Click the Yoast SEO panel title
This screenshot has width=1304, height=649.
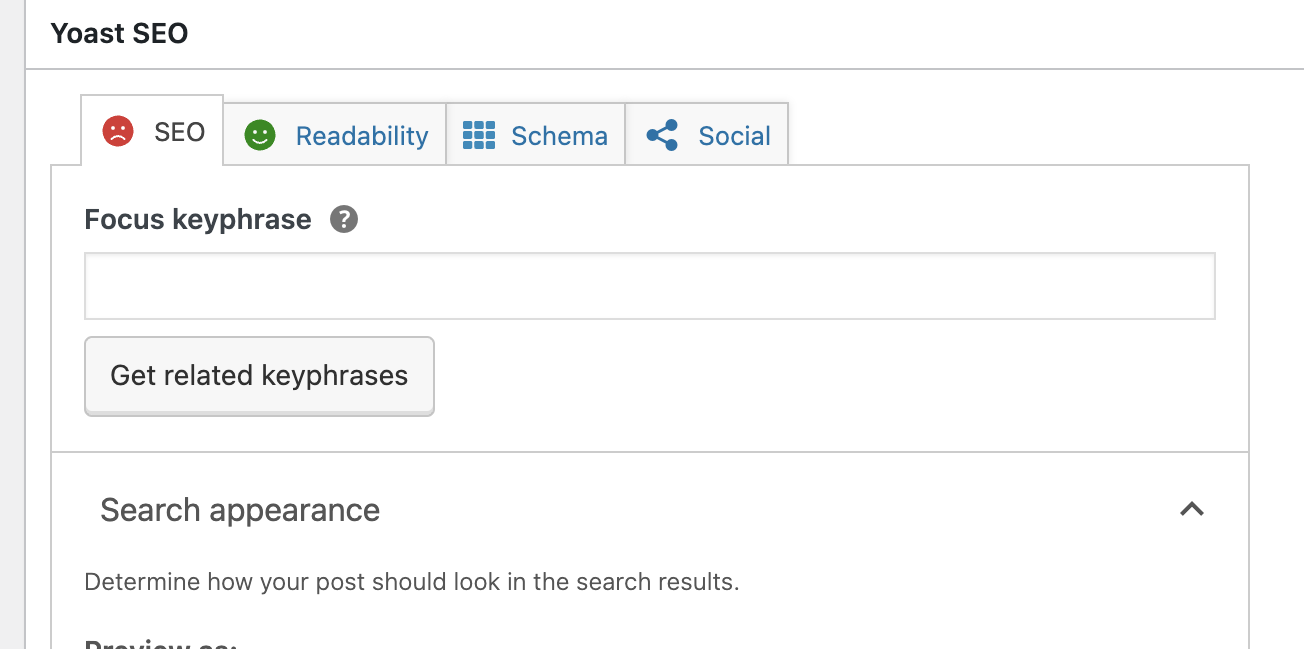[119, 33]
